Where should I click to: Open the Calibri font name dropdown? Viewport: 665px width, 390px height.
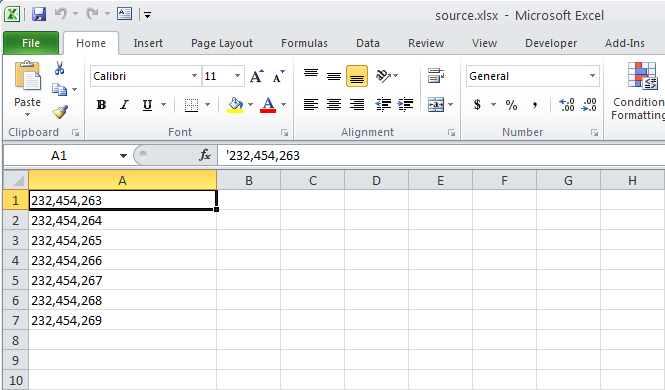pyautogui.click(x=194, y=76)
